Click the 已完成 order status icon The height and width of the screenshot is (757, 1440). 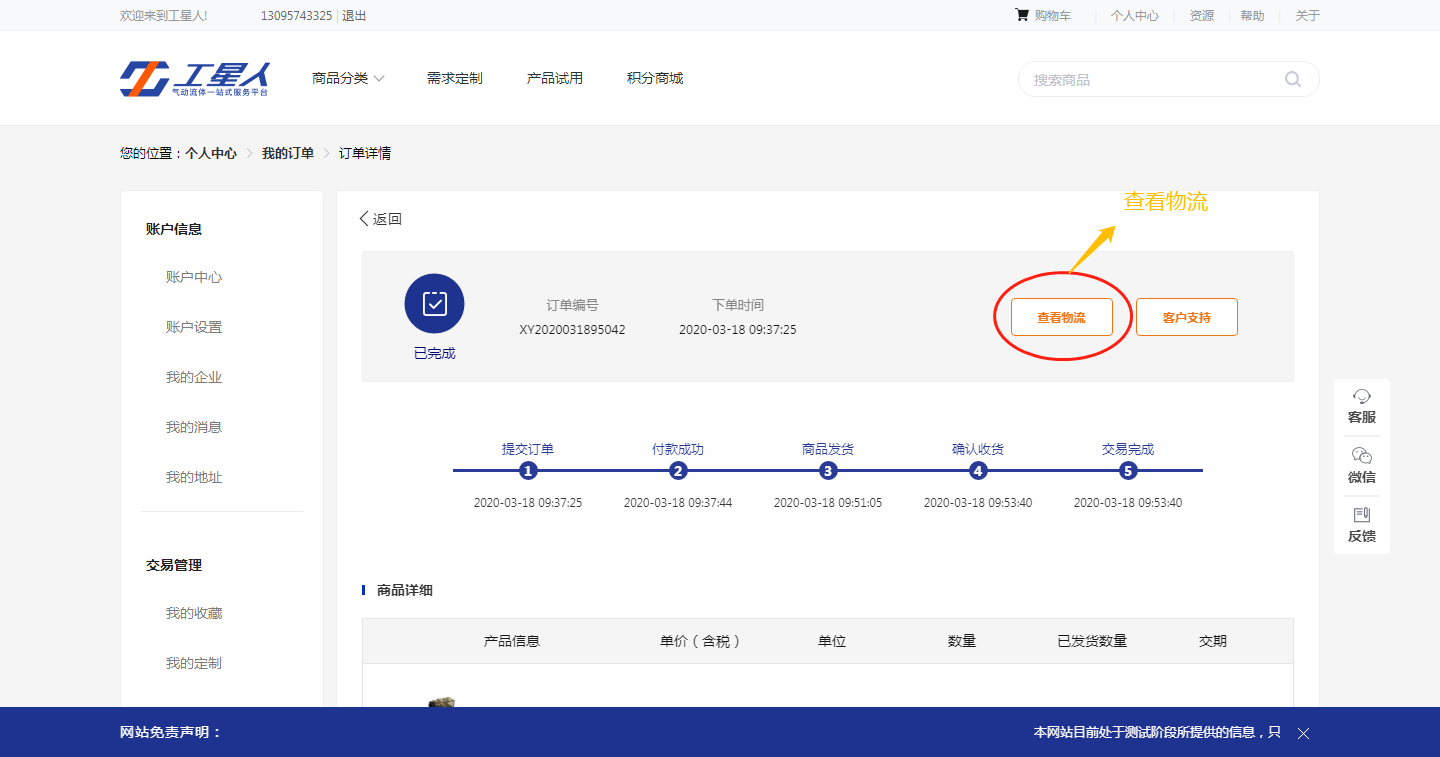pyautogui.click(x=434, y=303)
